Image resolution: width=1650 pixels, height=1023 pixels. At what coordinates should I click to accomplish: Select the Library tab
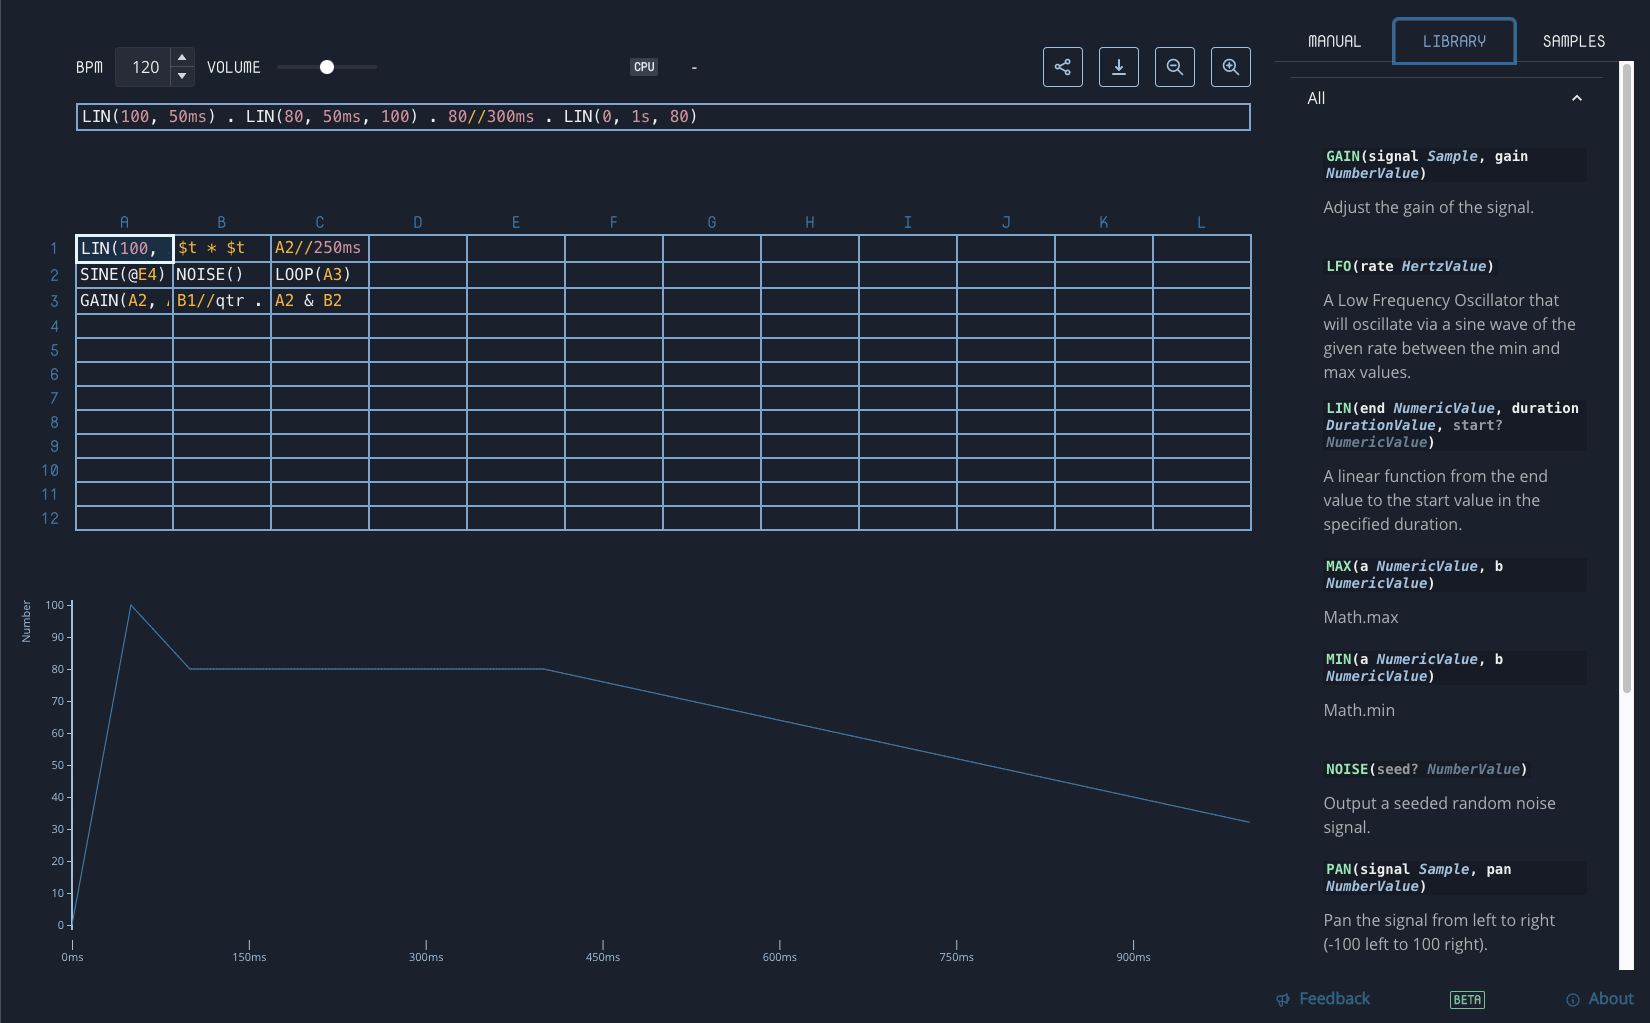pos(1454,41)
